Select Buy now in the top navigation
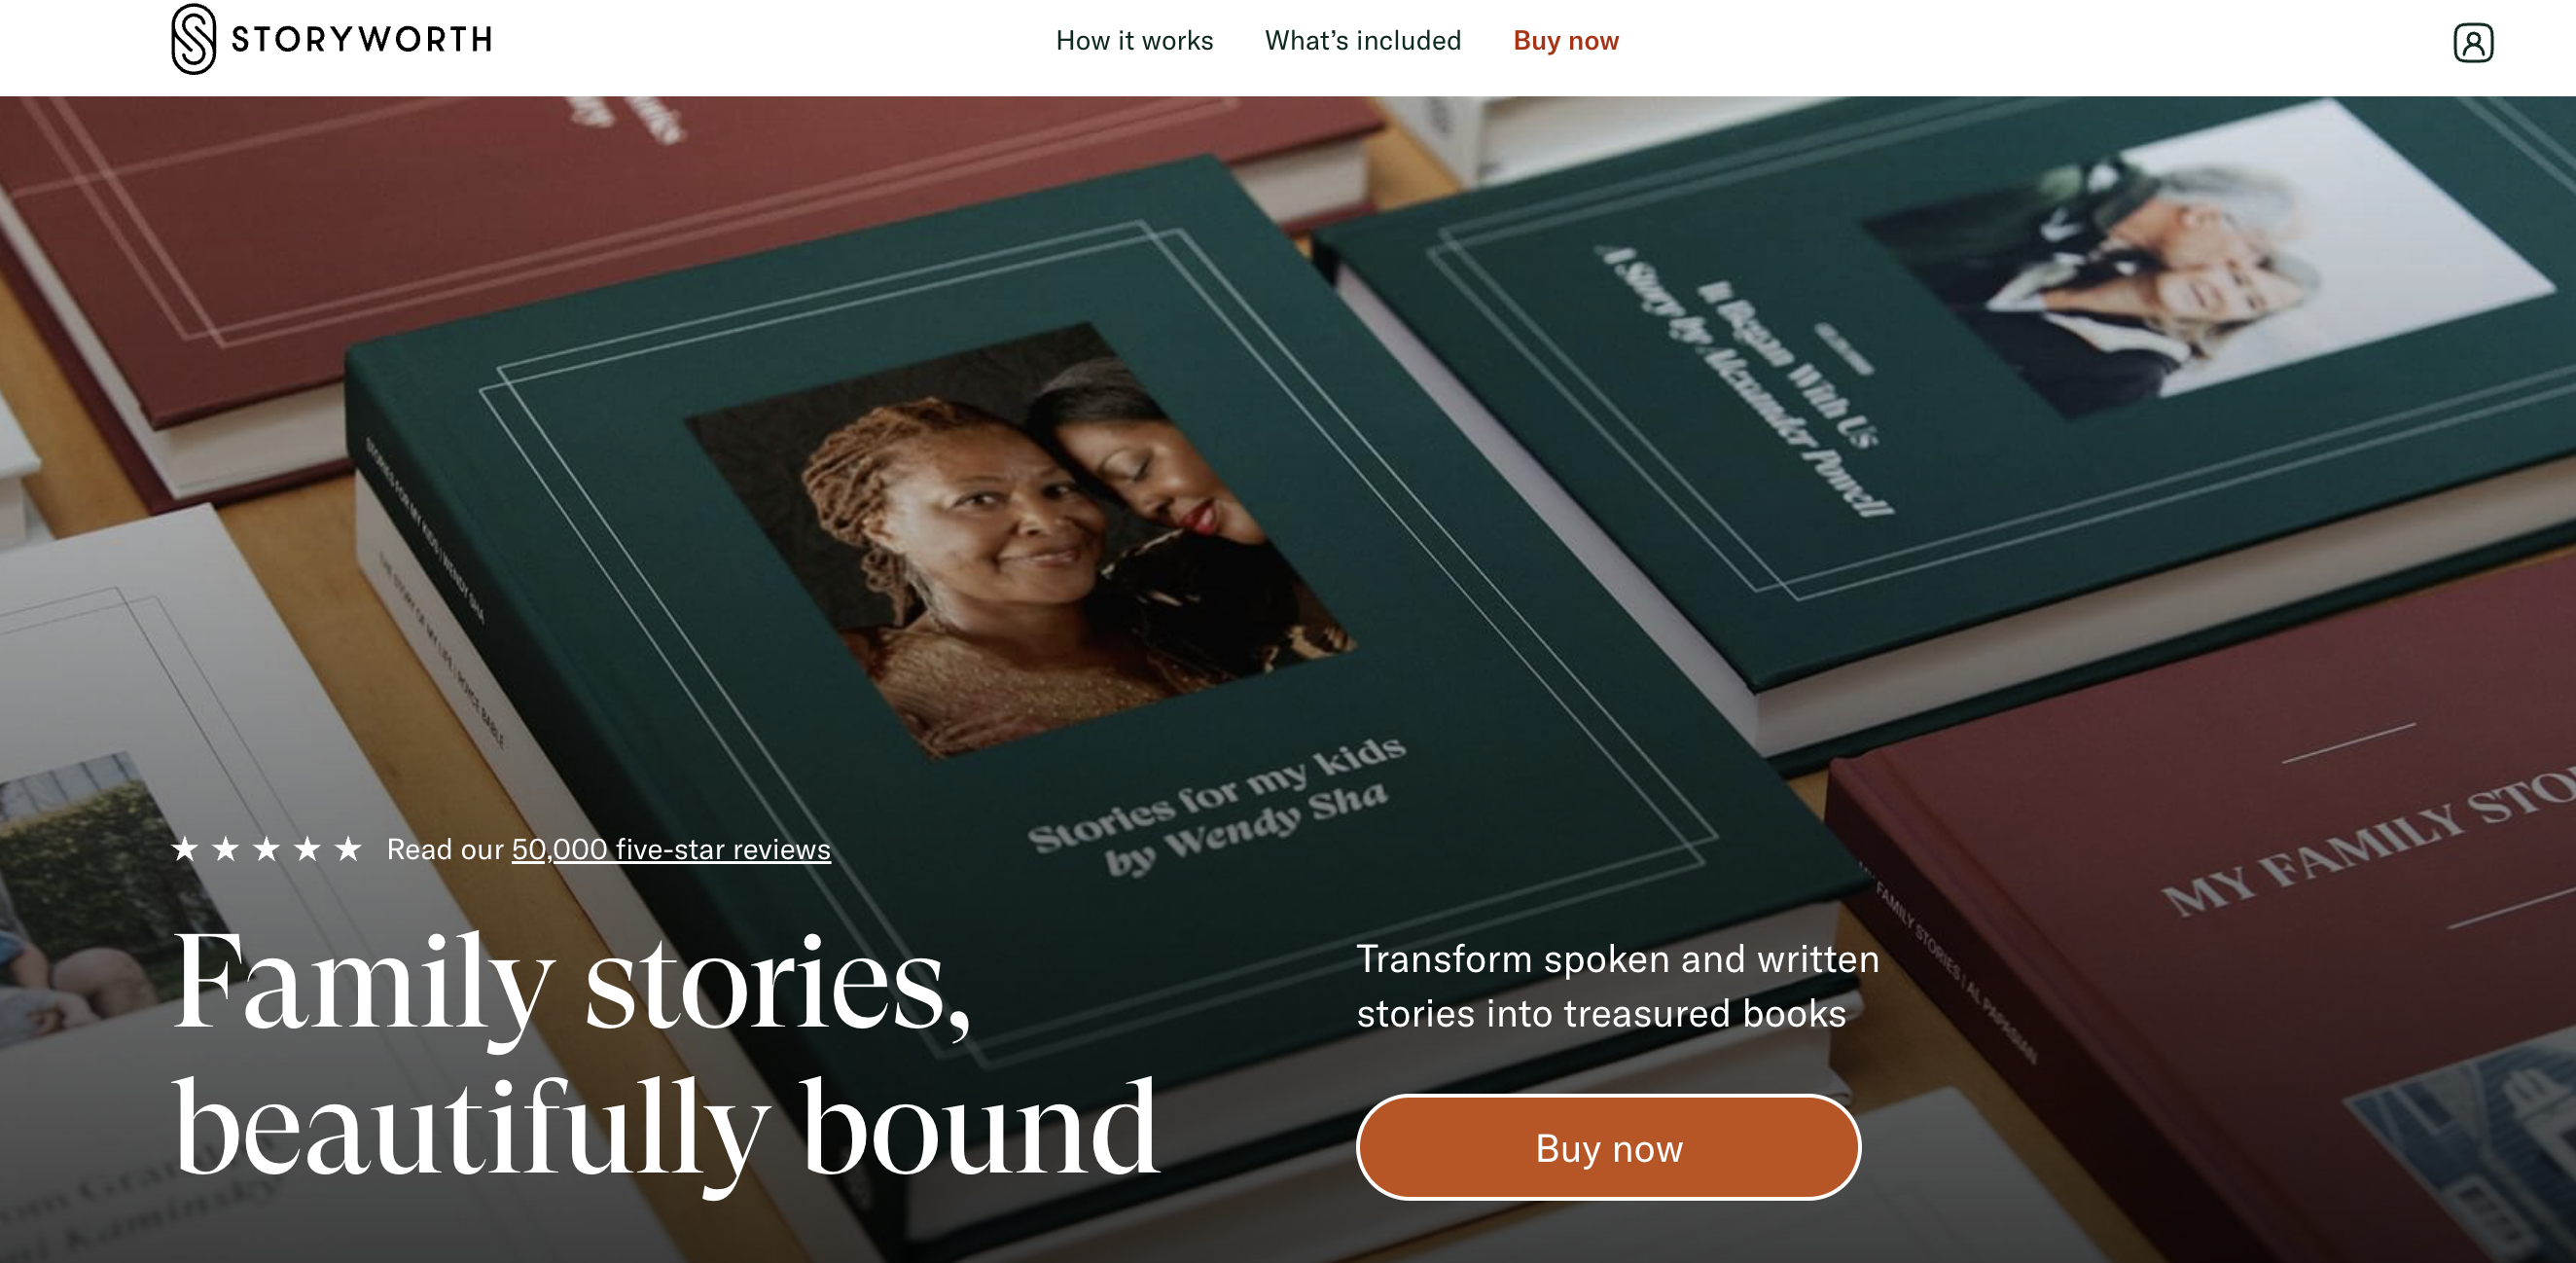Image resolution: width=2576 pixels, height=1263 pixels. 1565,41
